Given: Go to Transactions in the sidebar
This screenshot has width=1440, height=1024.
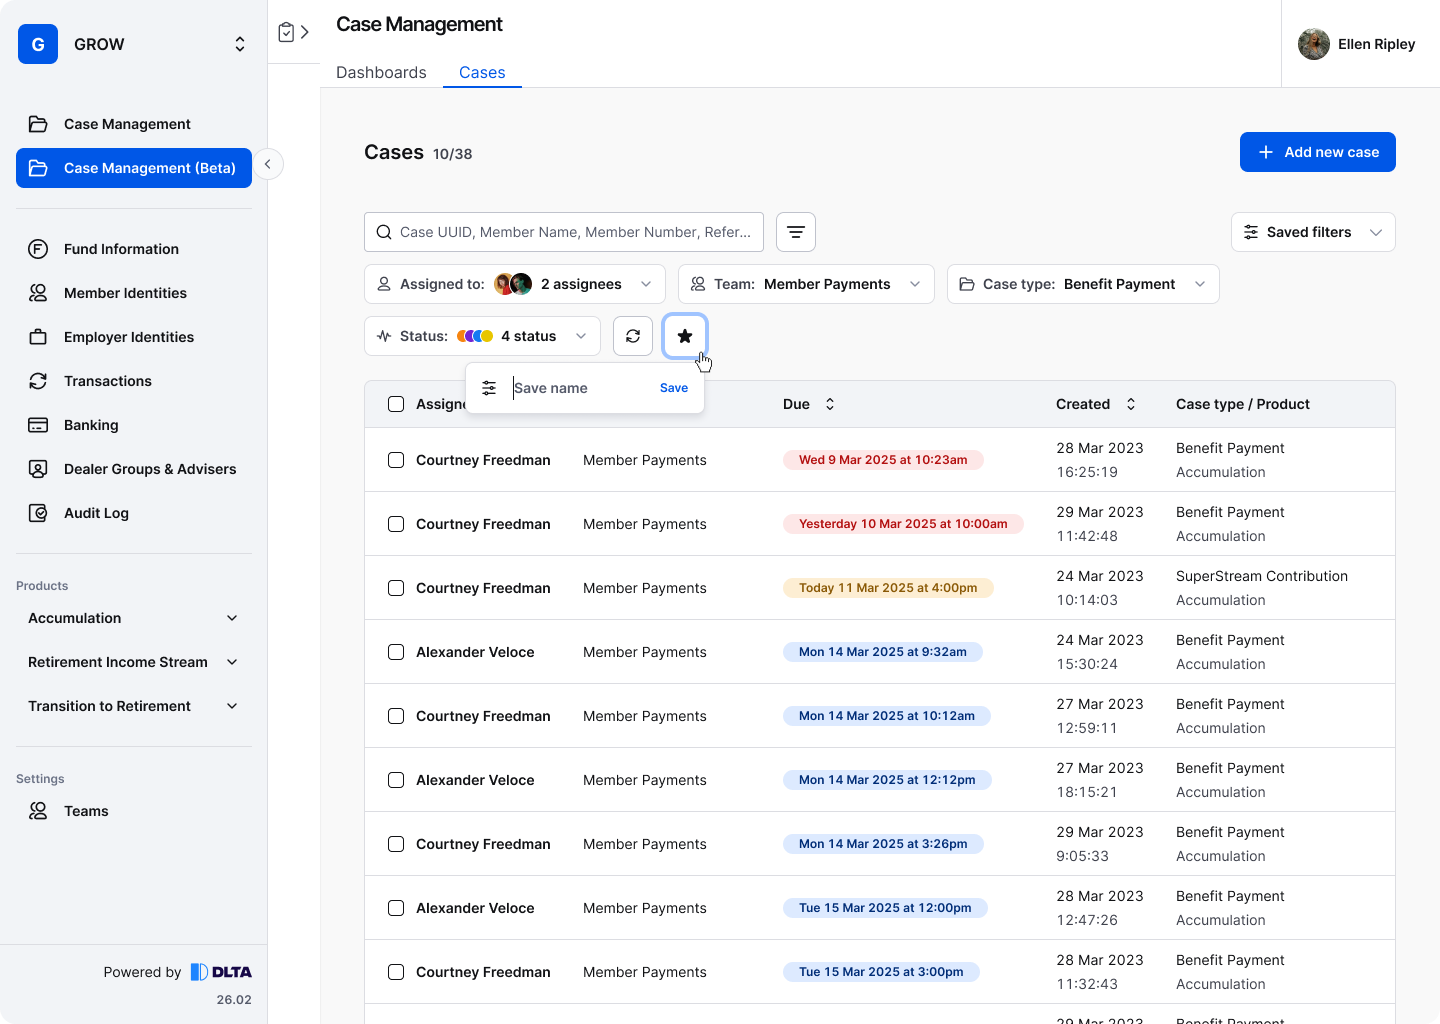Looking at the screenshot, I should [107, 381].
